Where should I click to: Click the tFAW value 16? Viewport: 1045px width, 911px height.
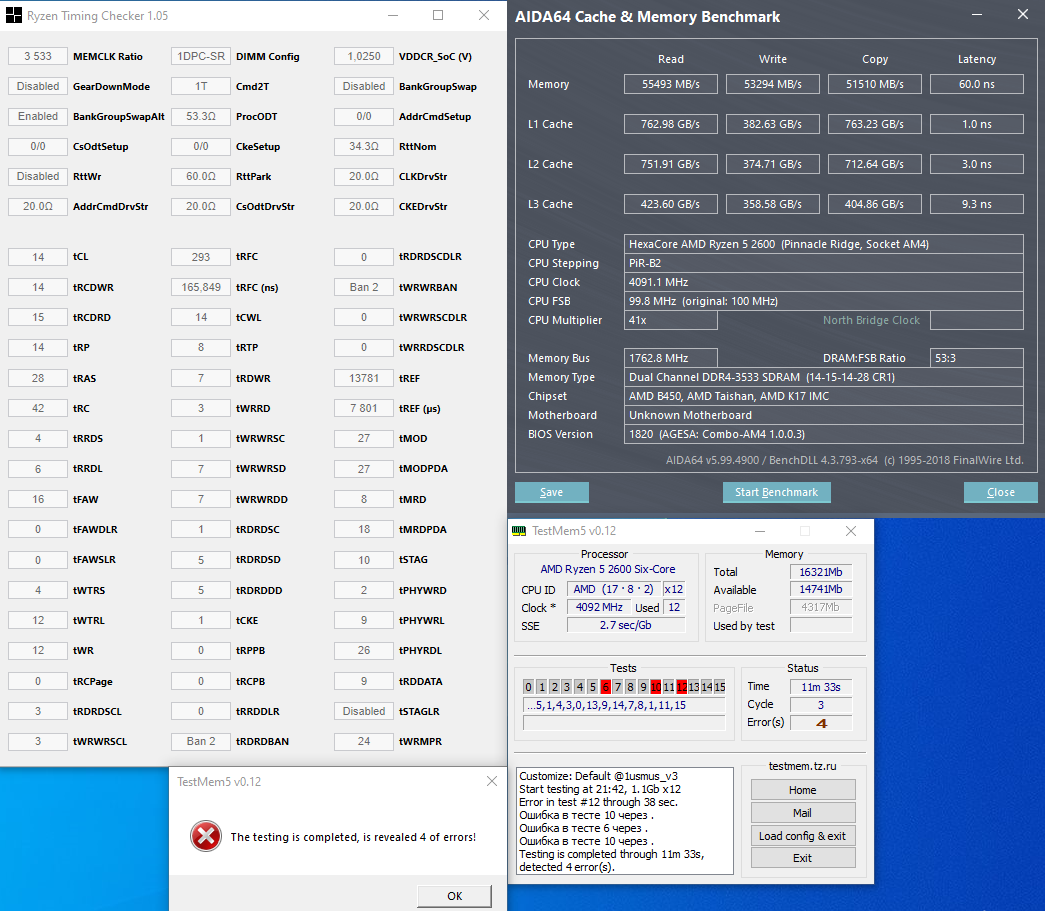tap(38, 499)
